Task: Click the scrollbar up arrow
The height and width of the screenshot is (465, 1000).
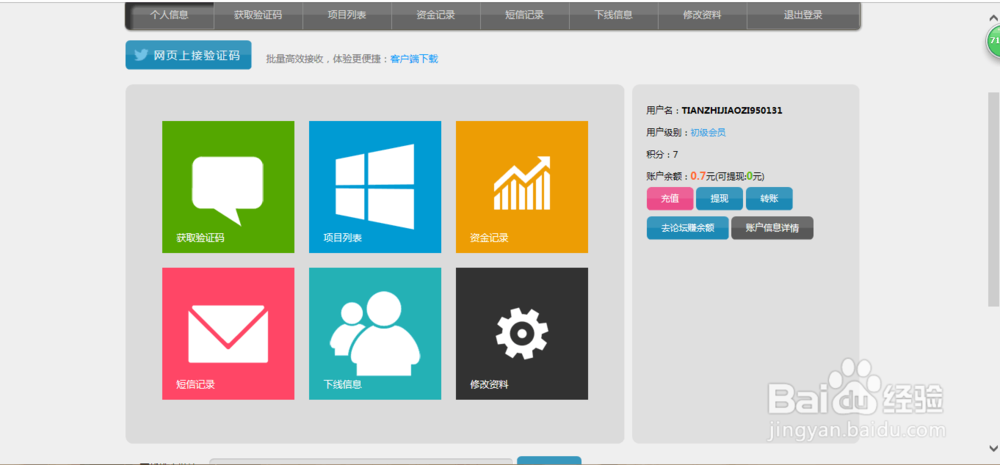Action: click(x=992, y=20)
